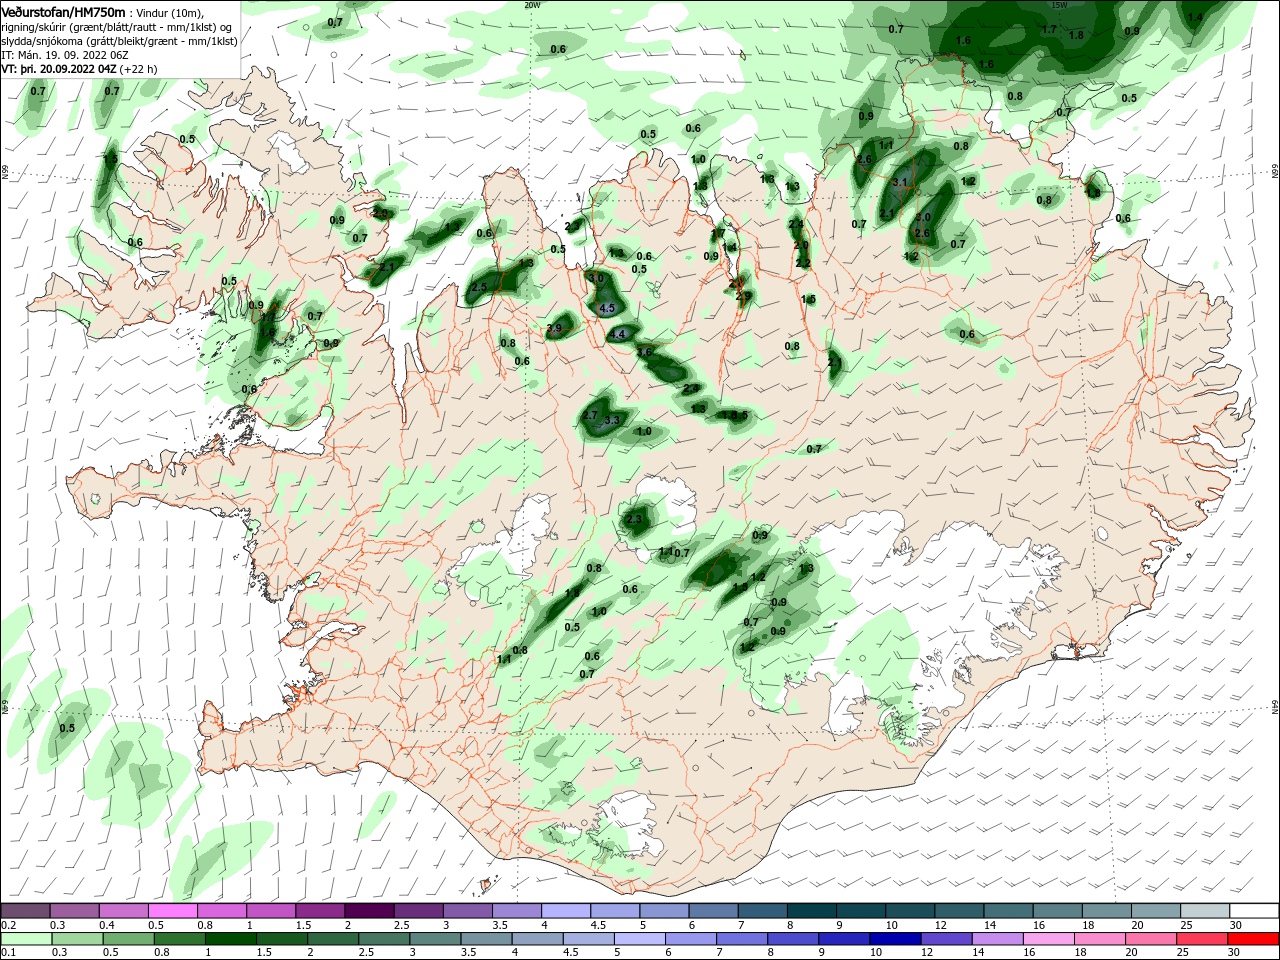Click the 2.5 precipitation value in the northwest

pyautogui.click(x=479, y=287)
